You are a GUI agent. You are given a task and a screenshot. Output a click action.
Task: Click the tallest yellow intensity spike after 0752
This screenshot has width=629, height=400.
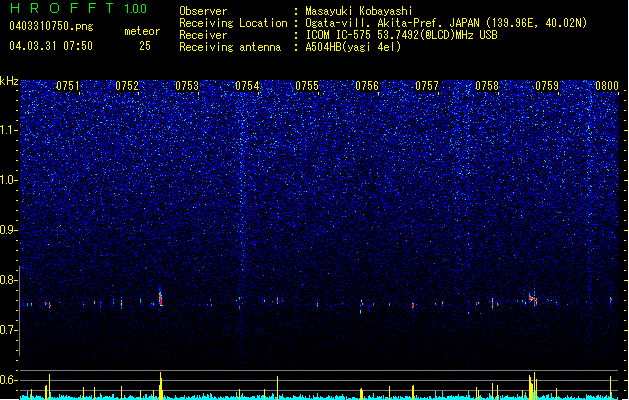pos(160,386)
